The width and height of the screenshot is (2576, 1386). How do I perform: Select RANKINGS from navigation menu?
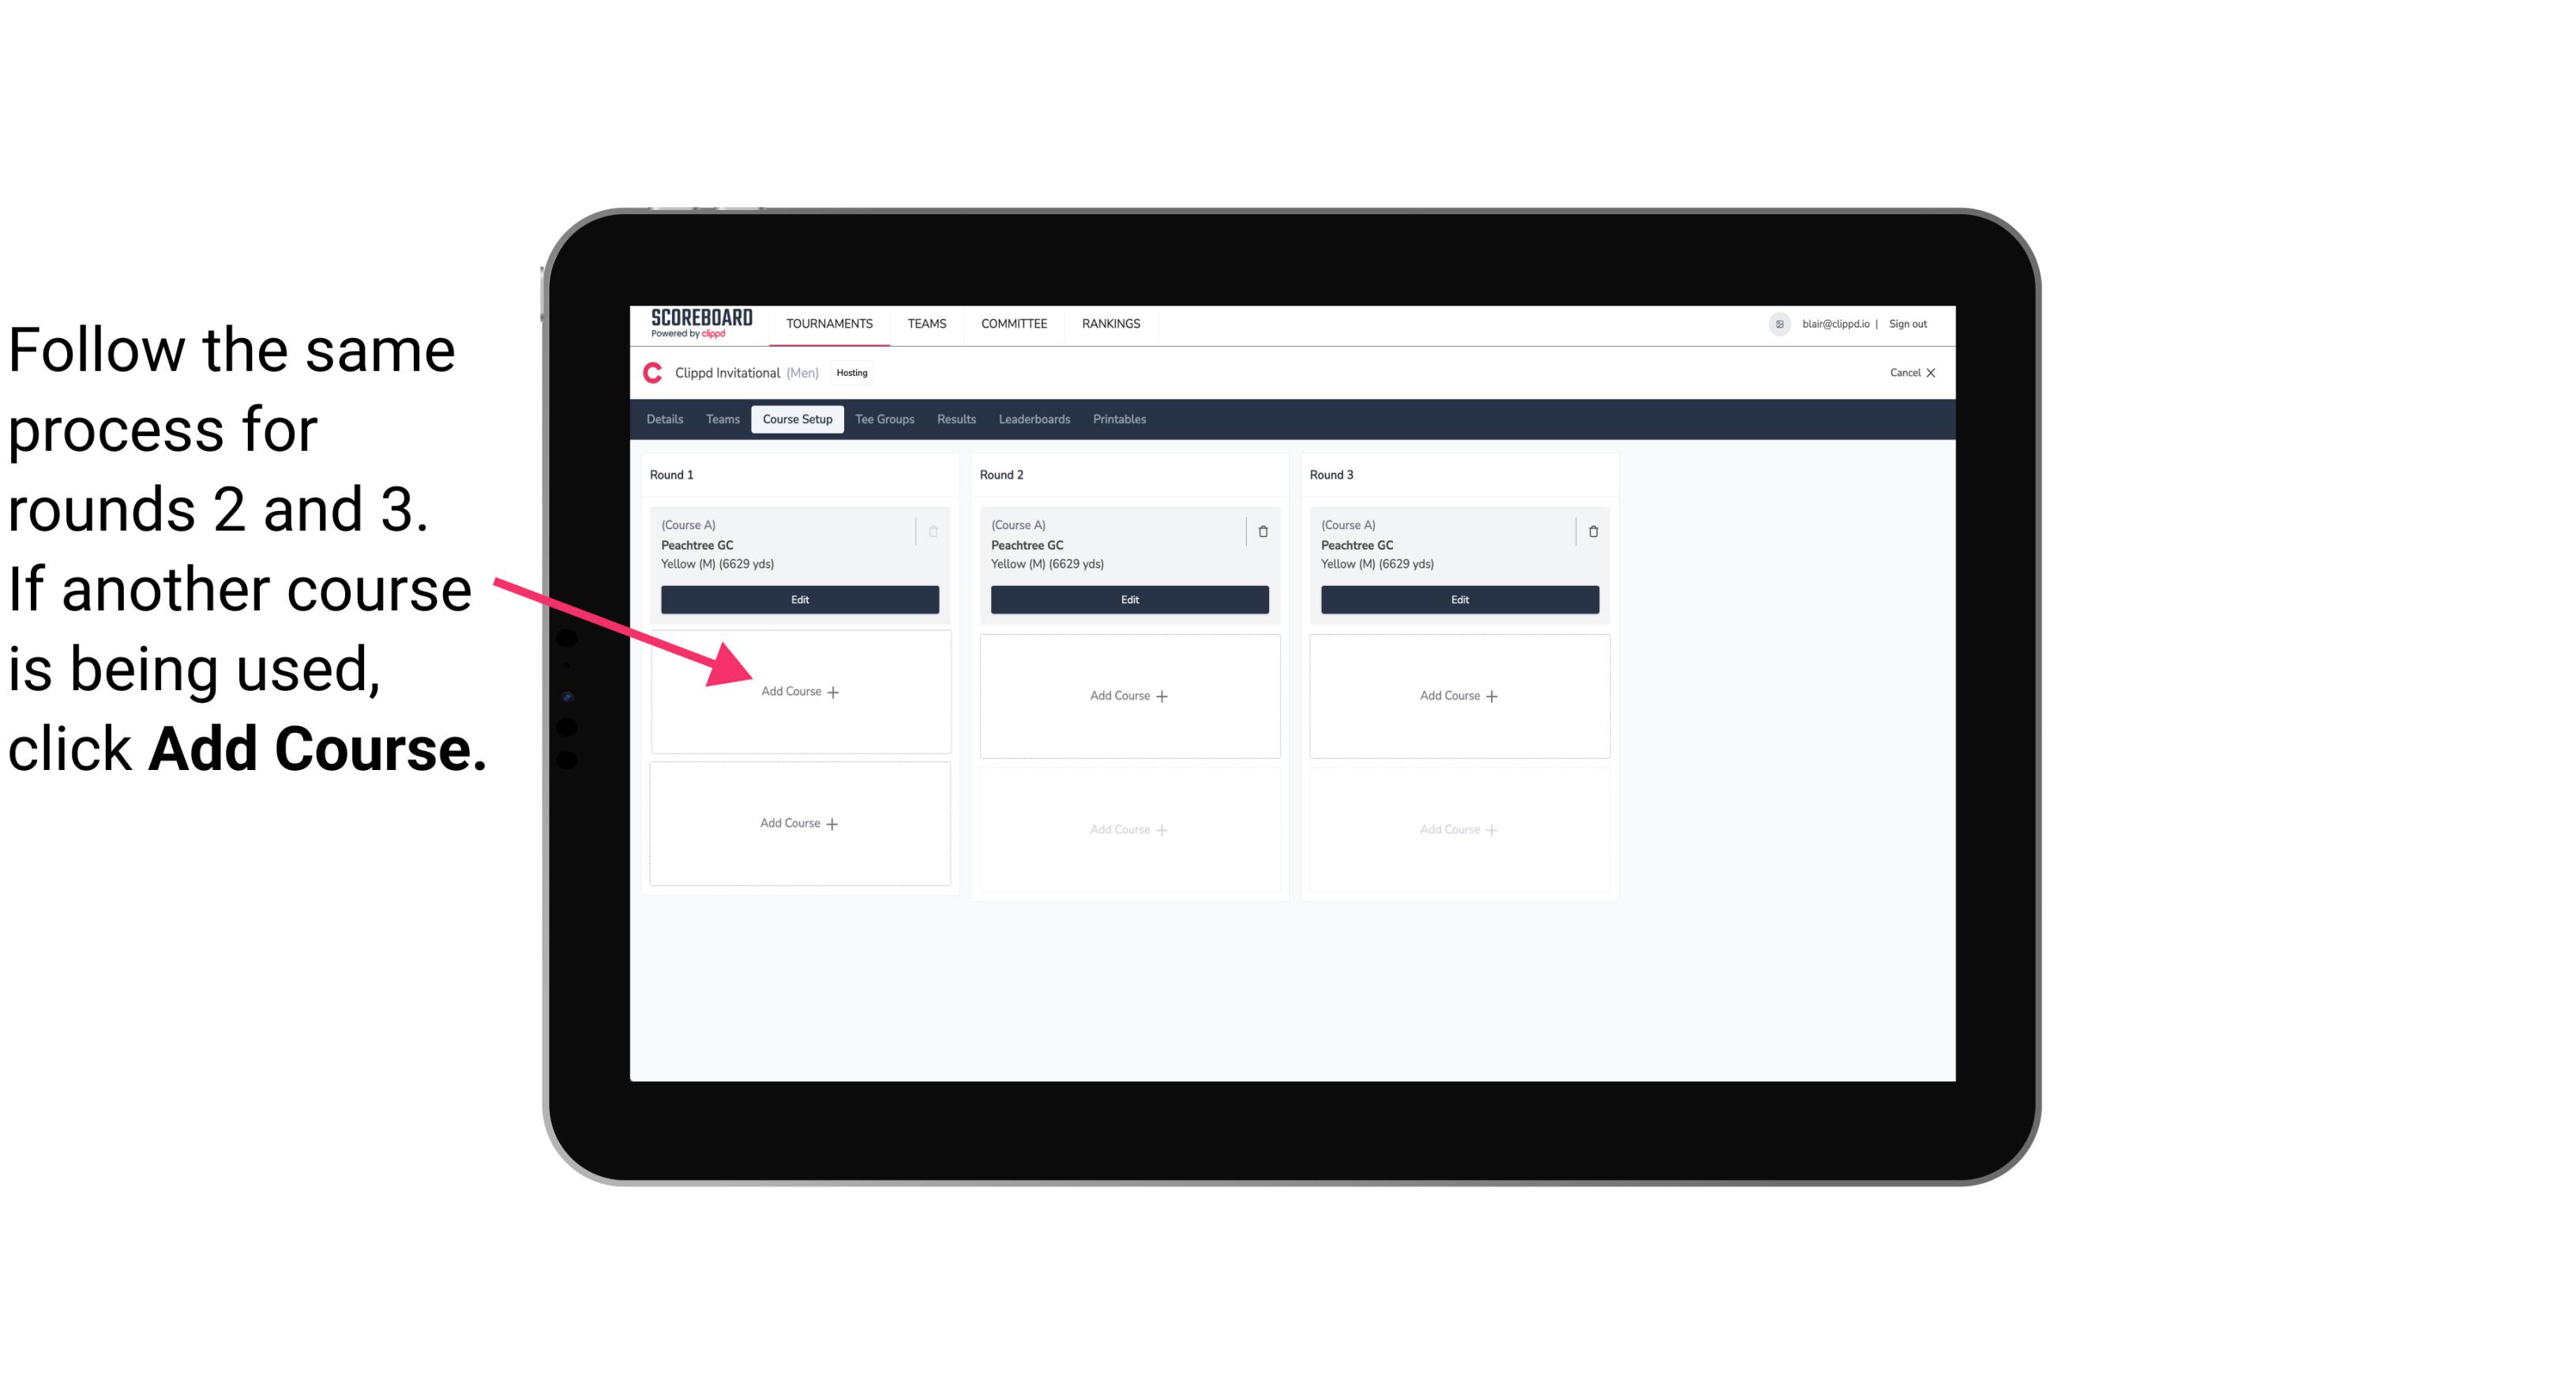[x=1110, y=322]
